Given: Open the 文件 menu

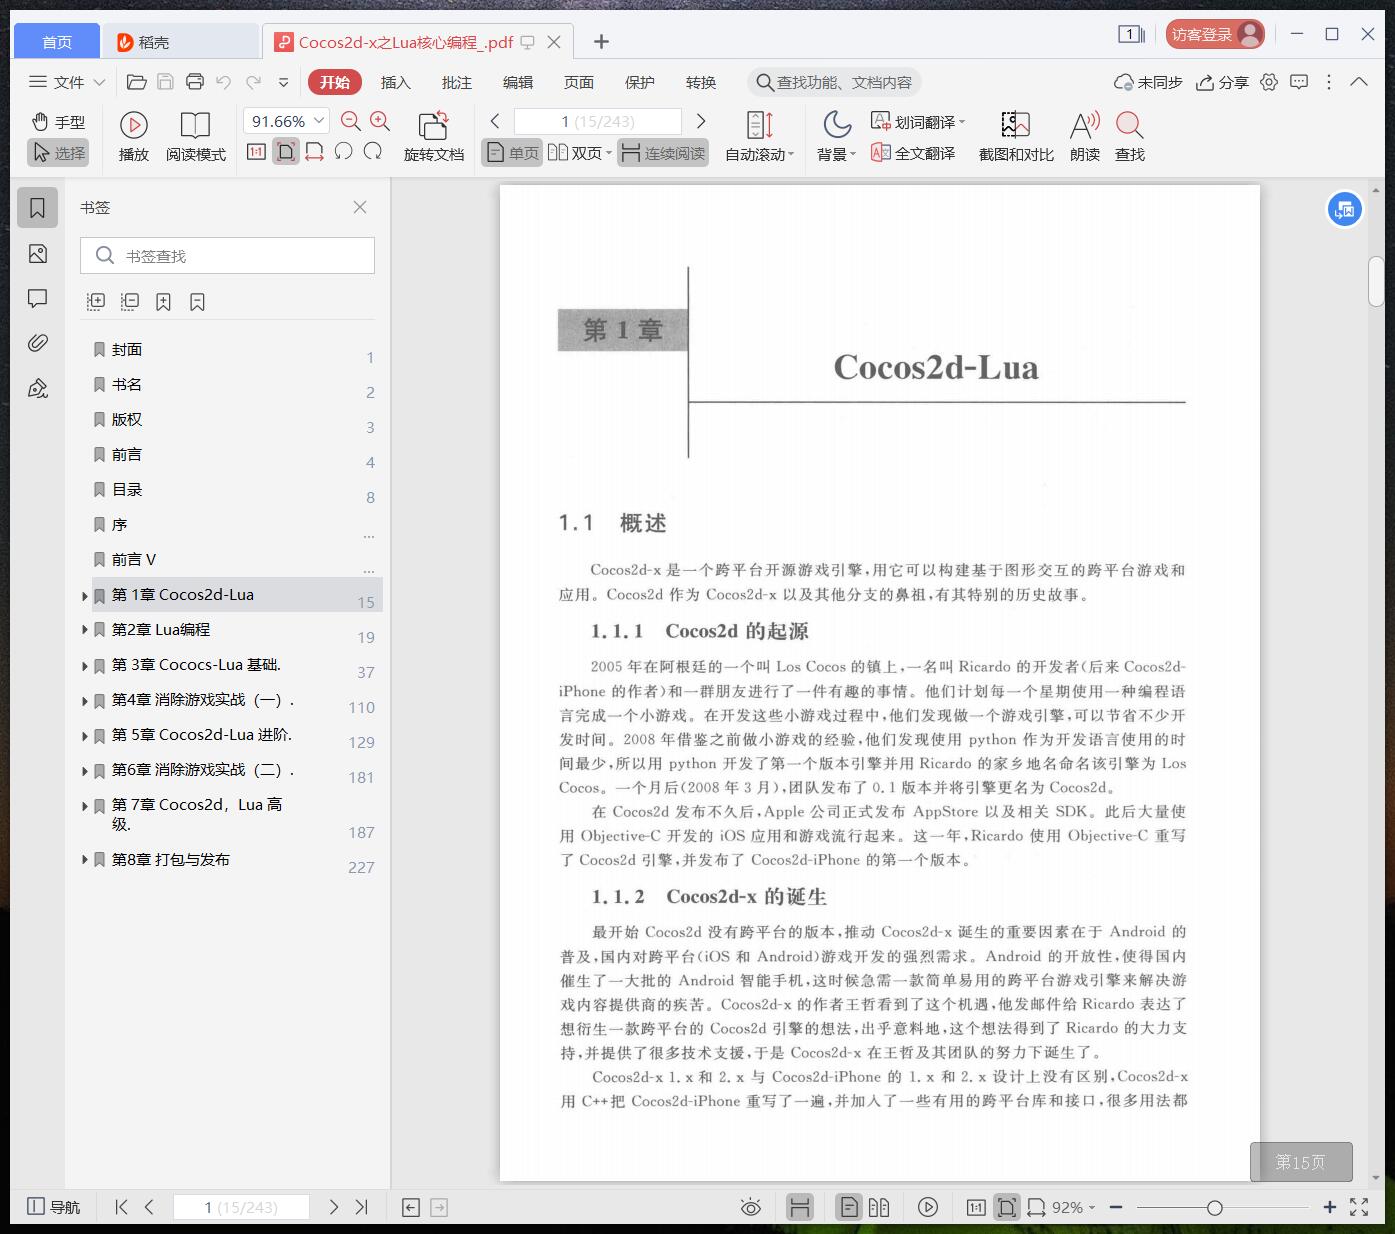Looking at the screenshot, I should click(x=67, y=82).
